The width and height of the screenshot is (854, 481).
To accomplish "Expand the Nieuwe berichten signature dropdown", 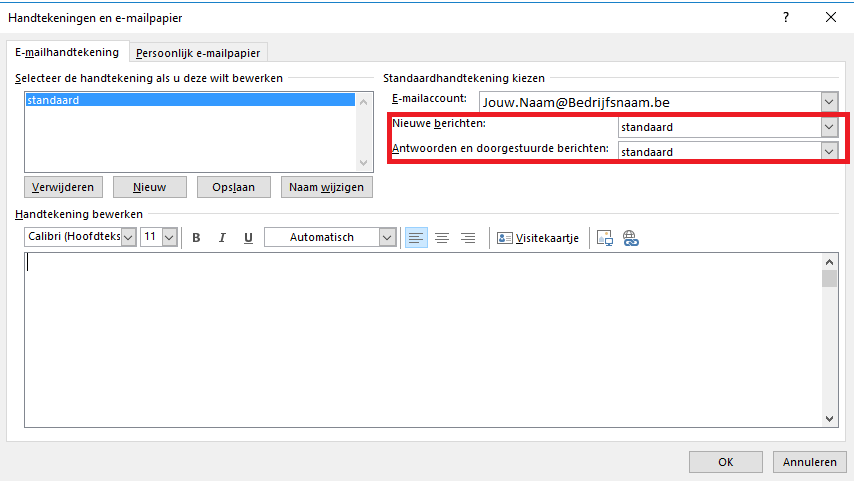I will [x=829, y=127].
